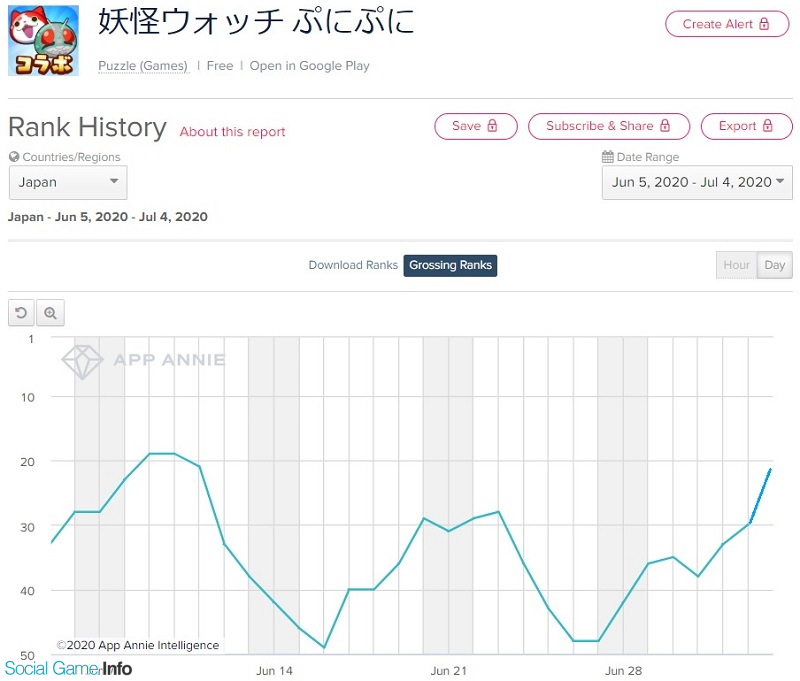Click the Jun 14 axis label
This screenshot has width=800, height=681.
(274, 671)
